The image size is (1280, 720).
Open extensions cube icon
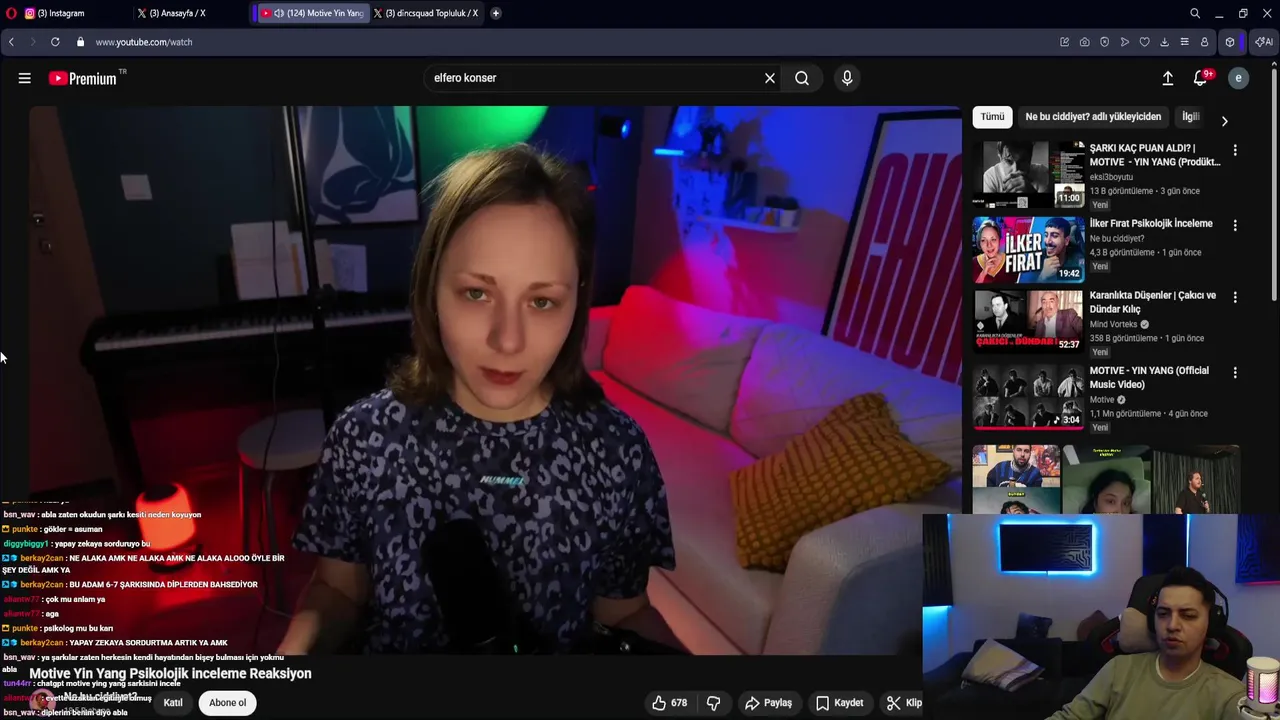point(1230,42)
